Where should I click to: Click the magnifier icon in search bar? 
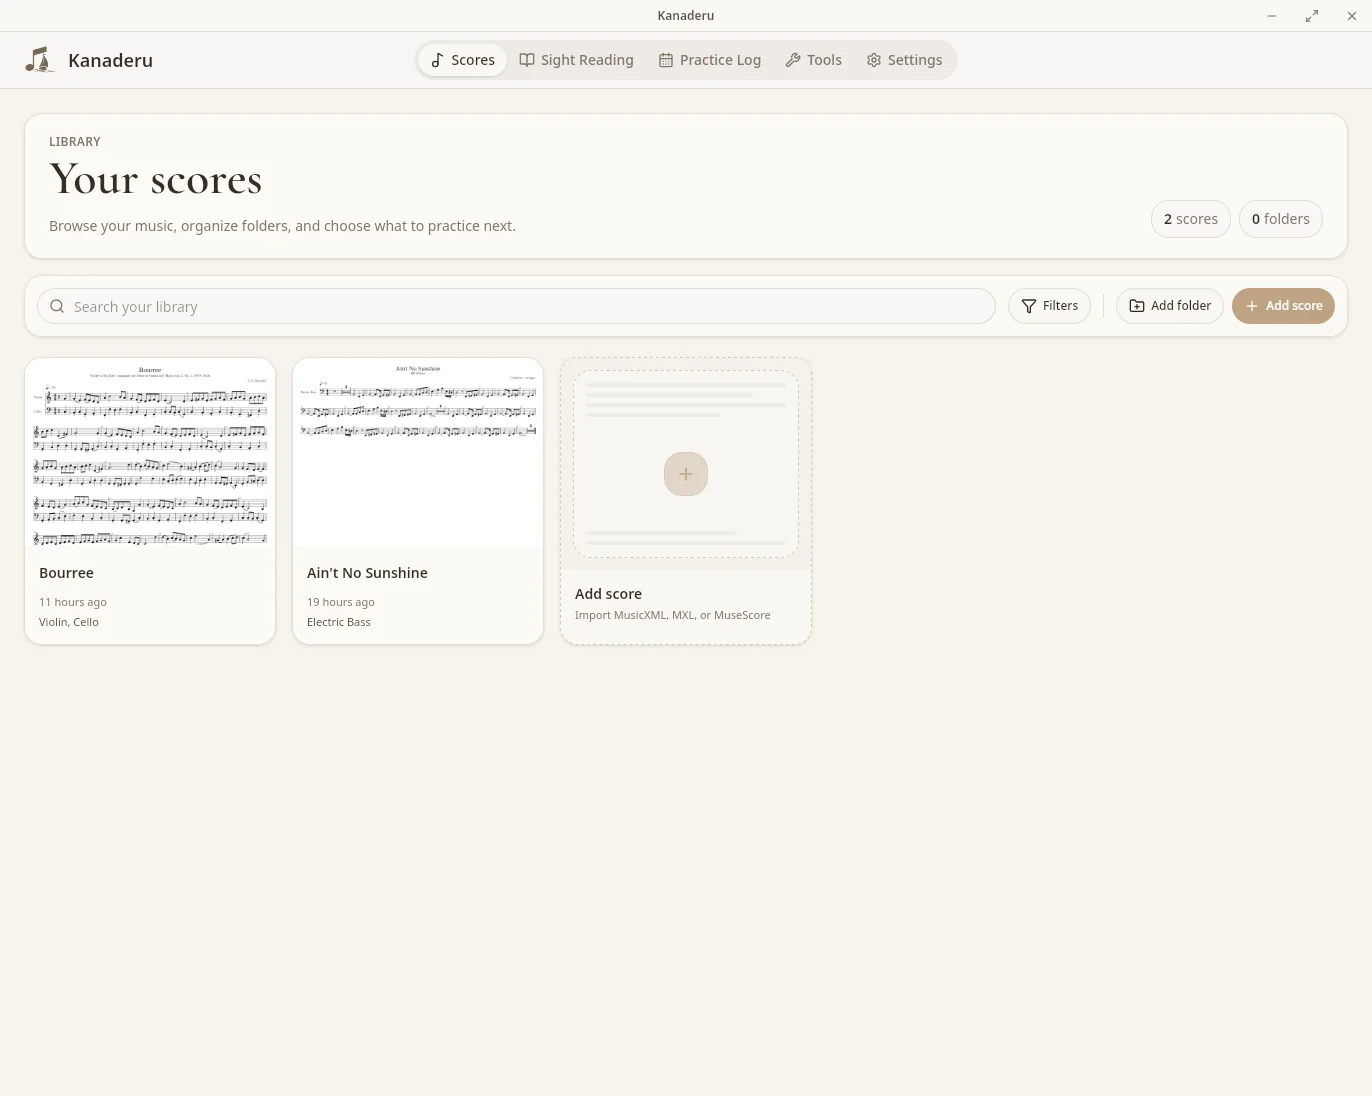pos(57,306)
